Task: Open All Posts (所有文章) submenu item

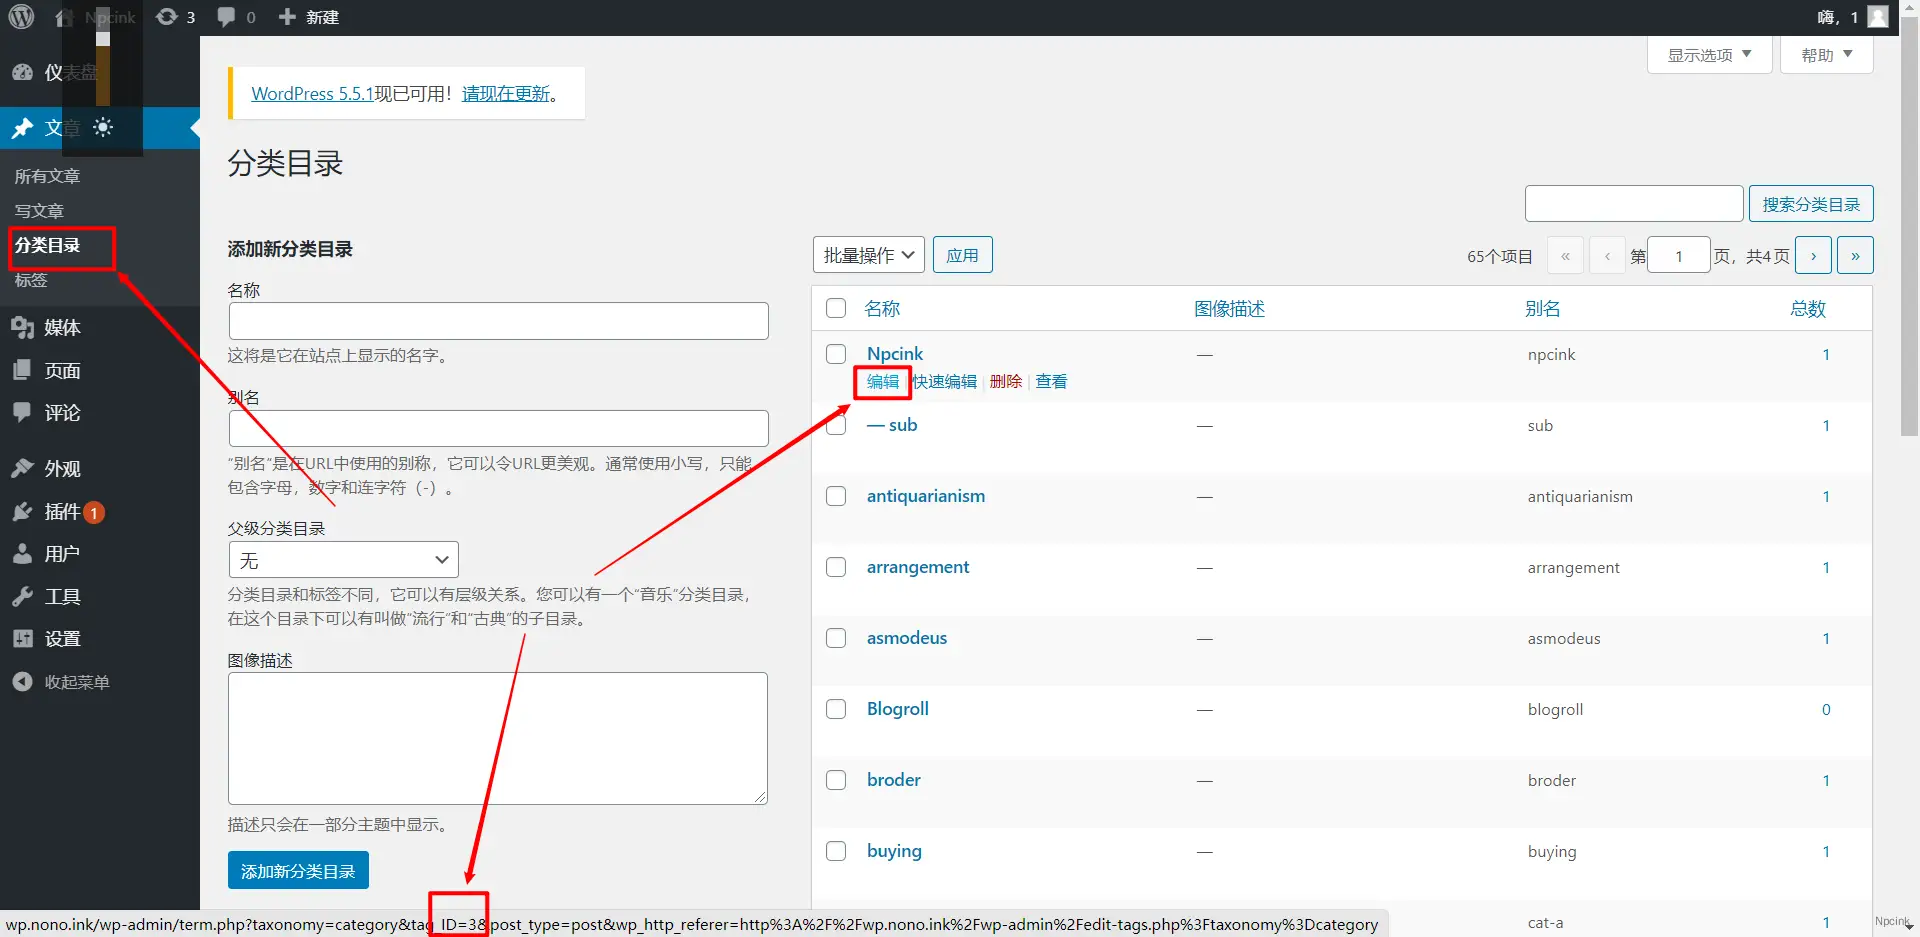Action: pyautogui.click(x=47, y=176)
